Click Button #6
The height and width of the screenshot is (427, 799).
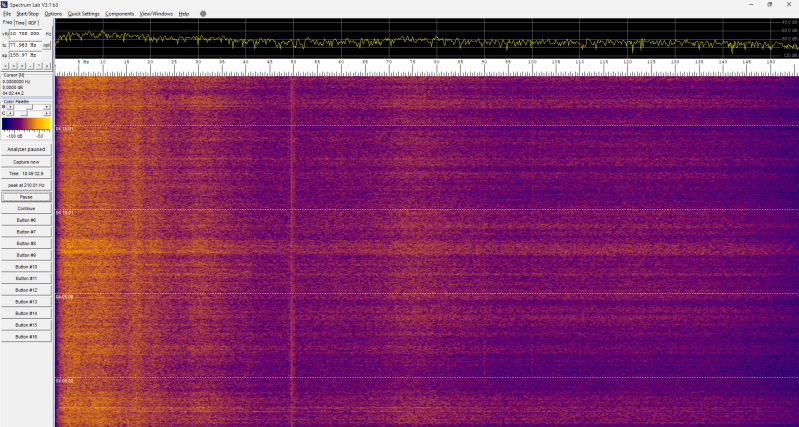click(26, 220)
